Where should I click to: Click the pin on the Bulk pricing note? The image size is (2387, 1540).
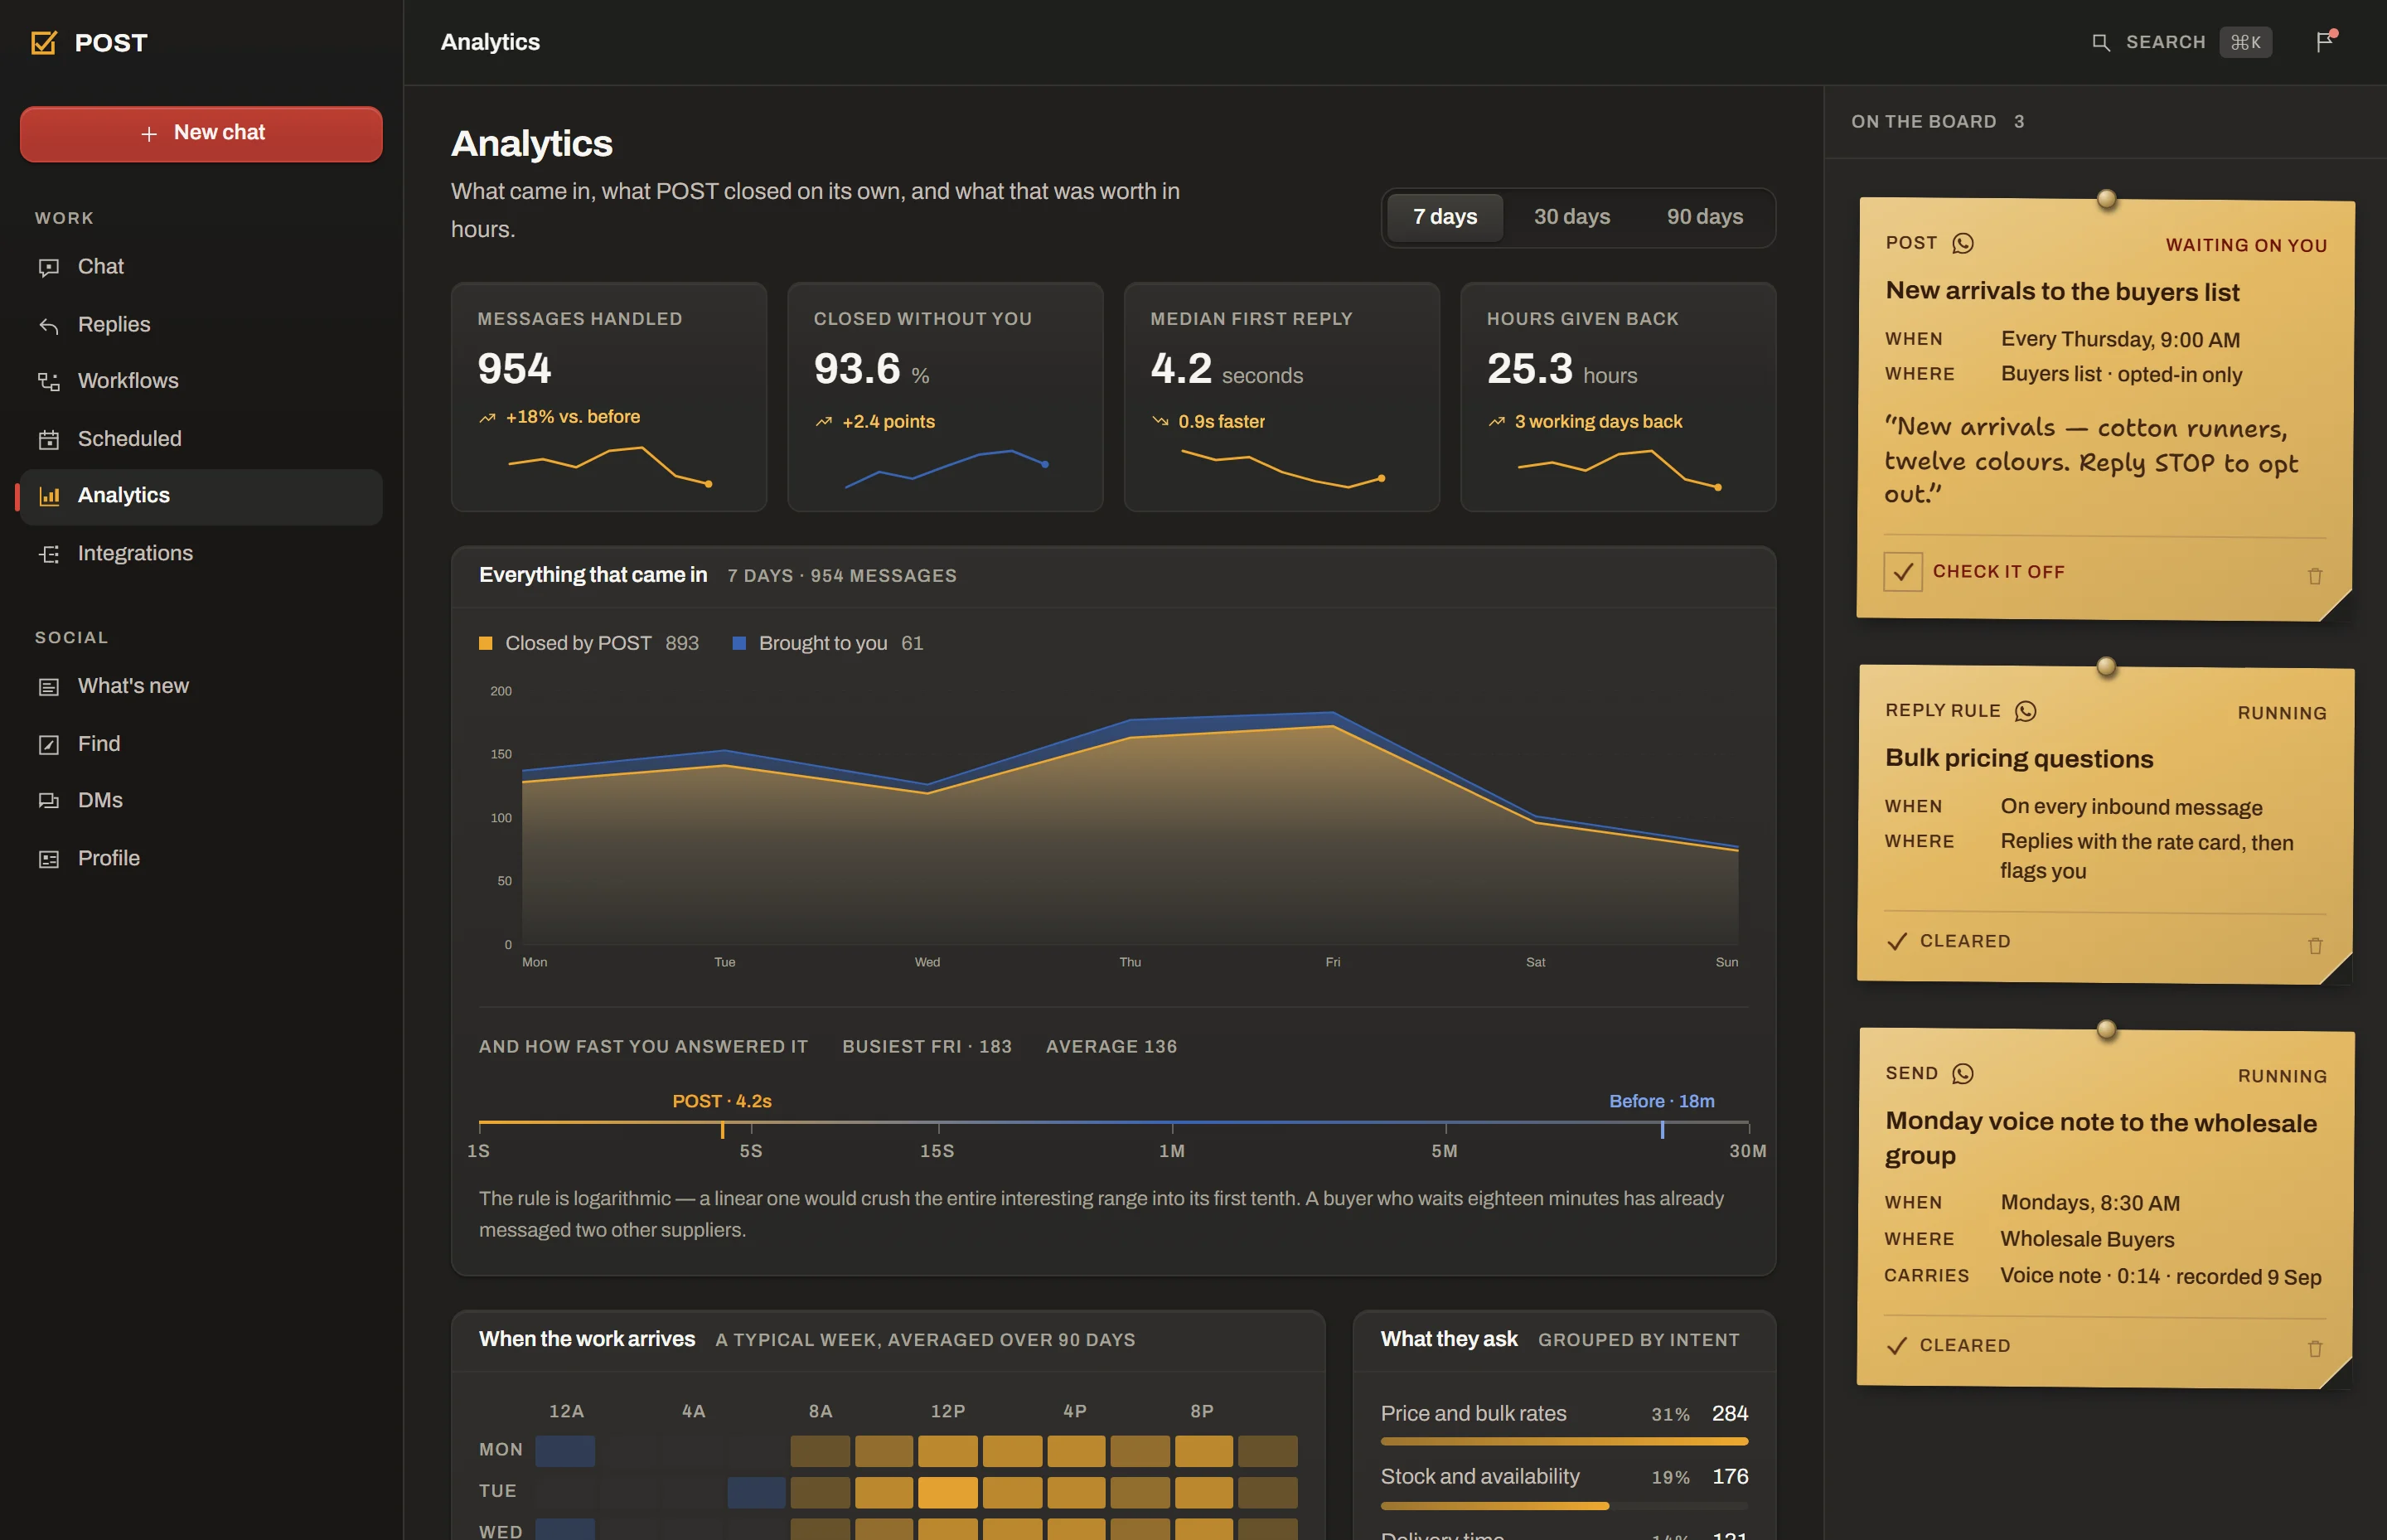point(2106,666)
